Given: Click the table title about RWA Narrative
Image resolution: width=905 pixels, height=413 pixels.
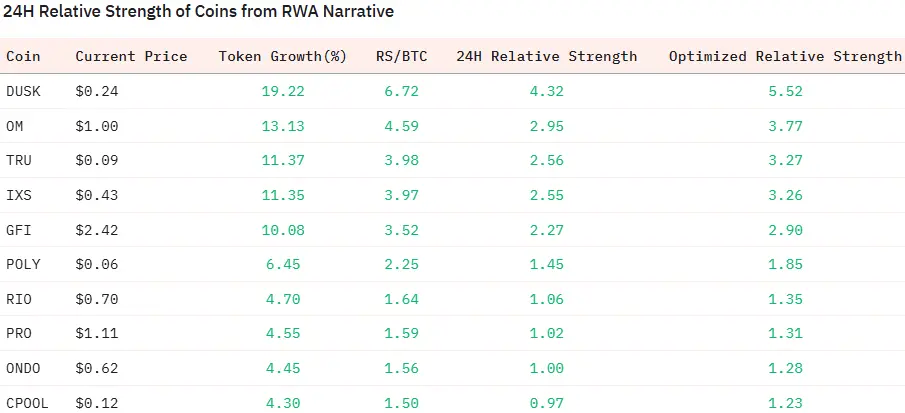Looking at the screenshot, I should [199, 13].
